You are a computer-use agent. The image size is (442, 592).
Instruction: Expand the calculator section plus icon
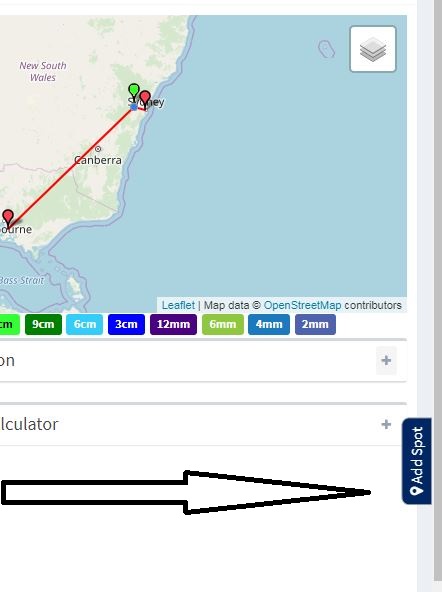[x=386, y=424]
